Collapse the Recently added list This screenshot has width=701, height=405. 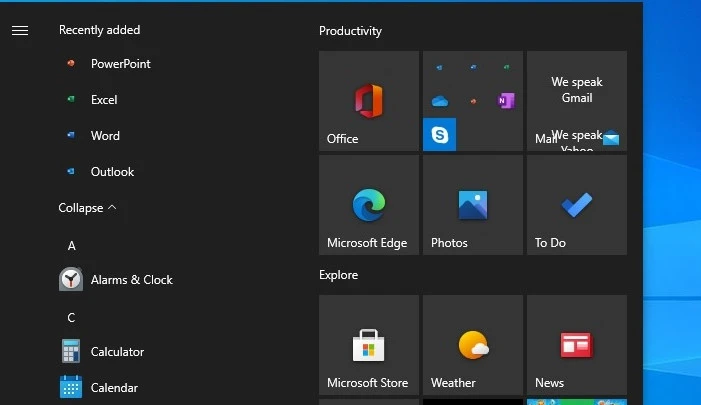pyautogui.click(x=87, y=208)
